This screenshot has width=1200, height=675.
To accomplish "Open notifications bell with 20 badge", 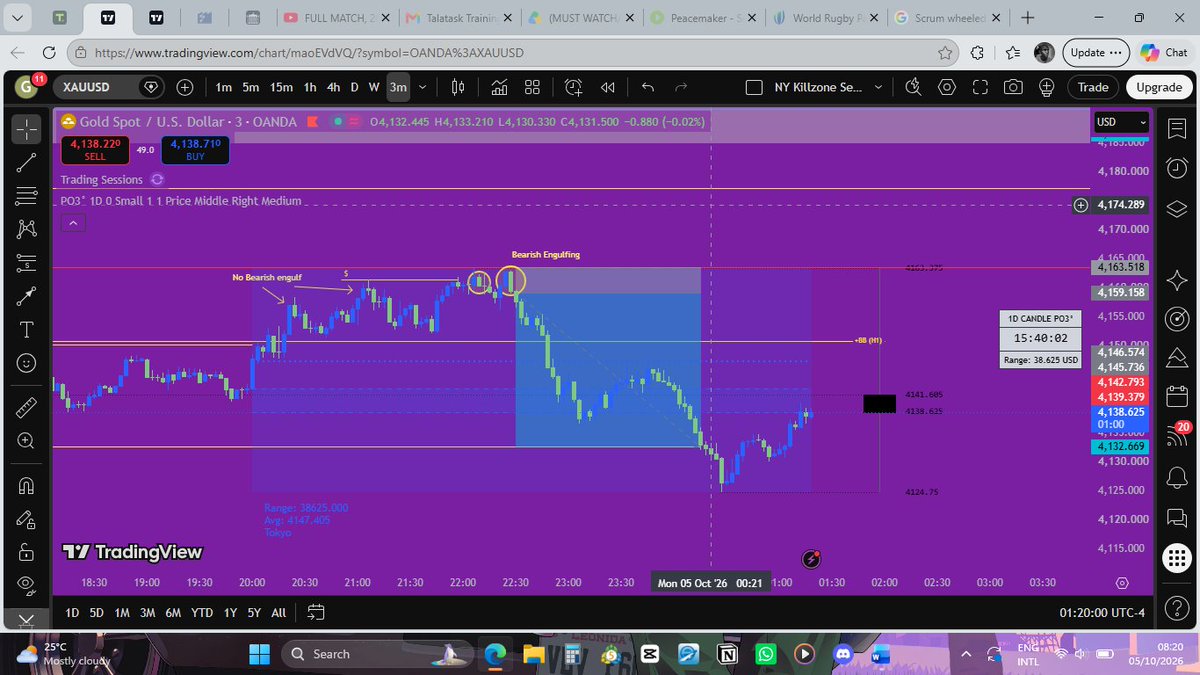I will pos(1177,434).
